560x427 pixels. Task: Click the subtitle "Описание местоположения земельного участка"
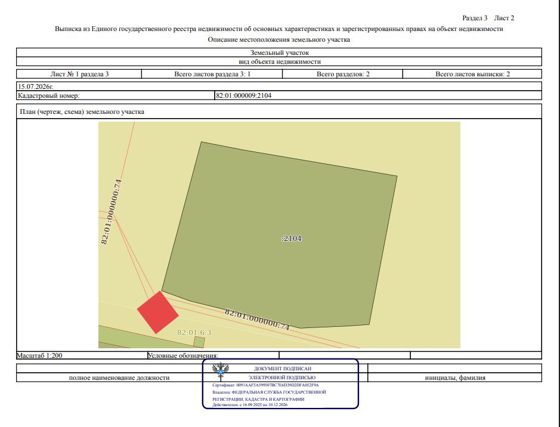pyautogui.click(x=279, y=40)
